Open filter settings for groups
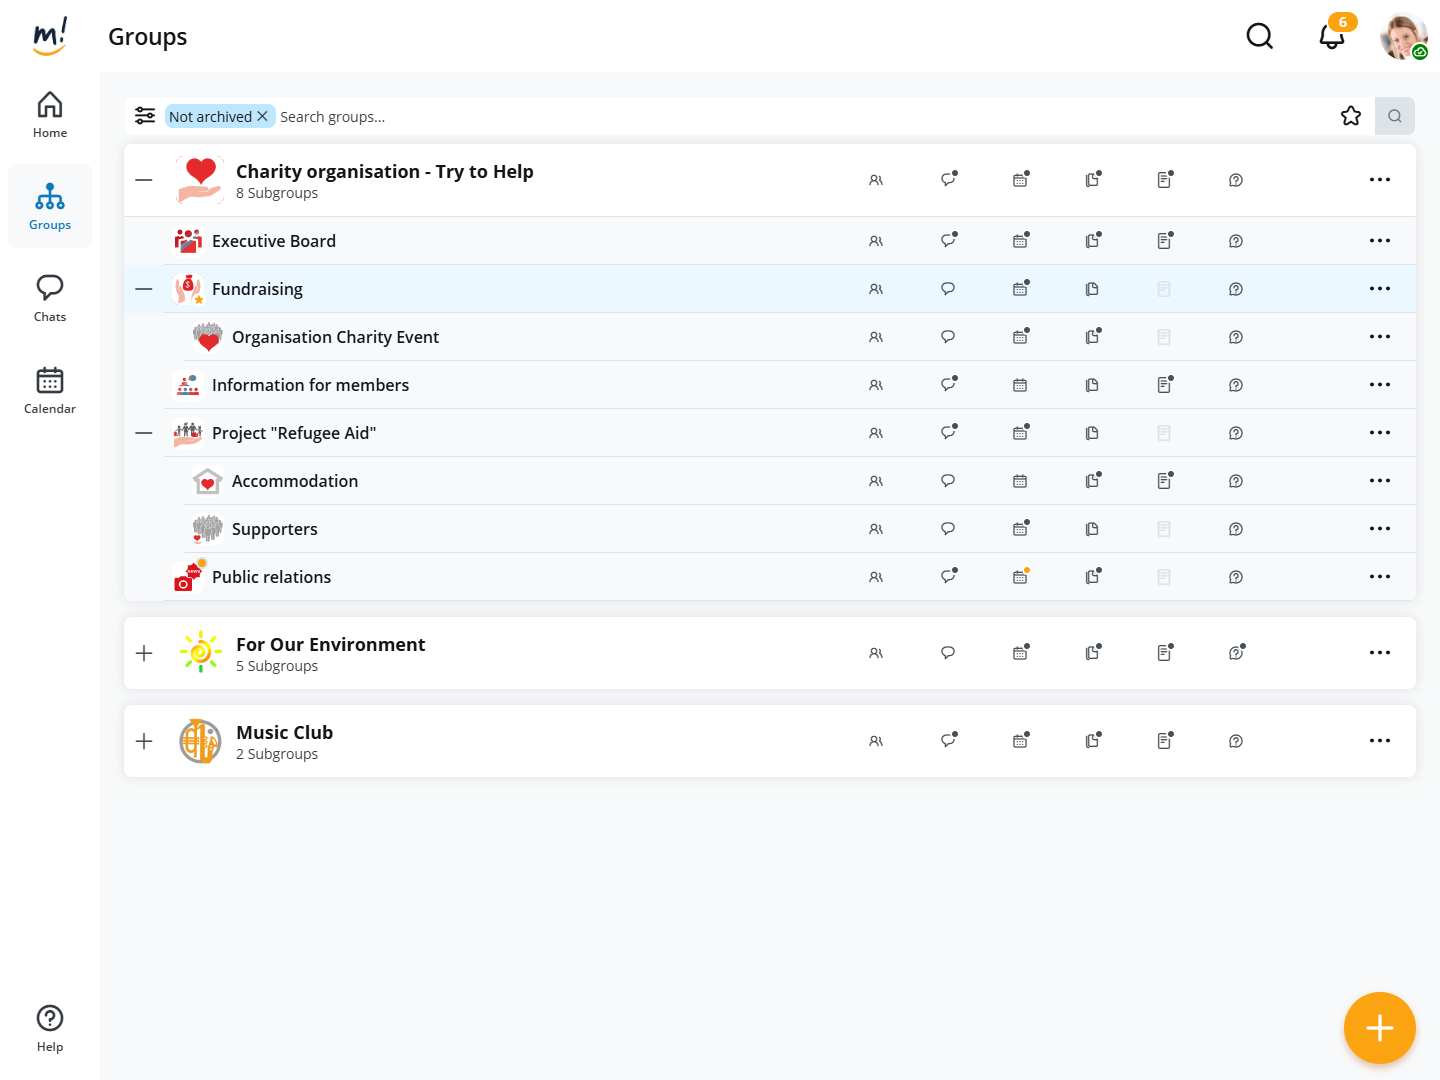 (x=145, y=116)
